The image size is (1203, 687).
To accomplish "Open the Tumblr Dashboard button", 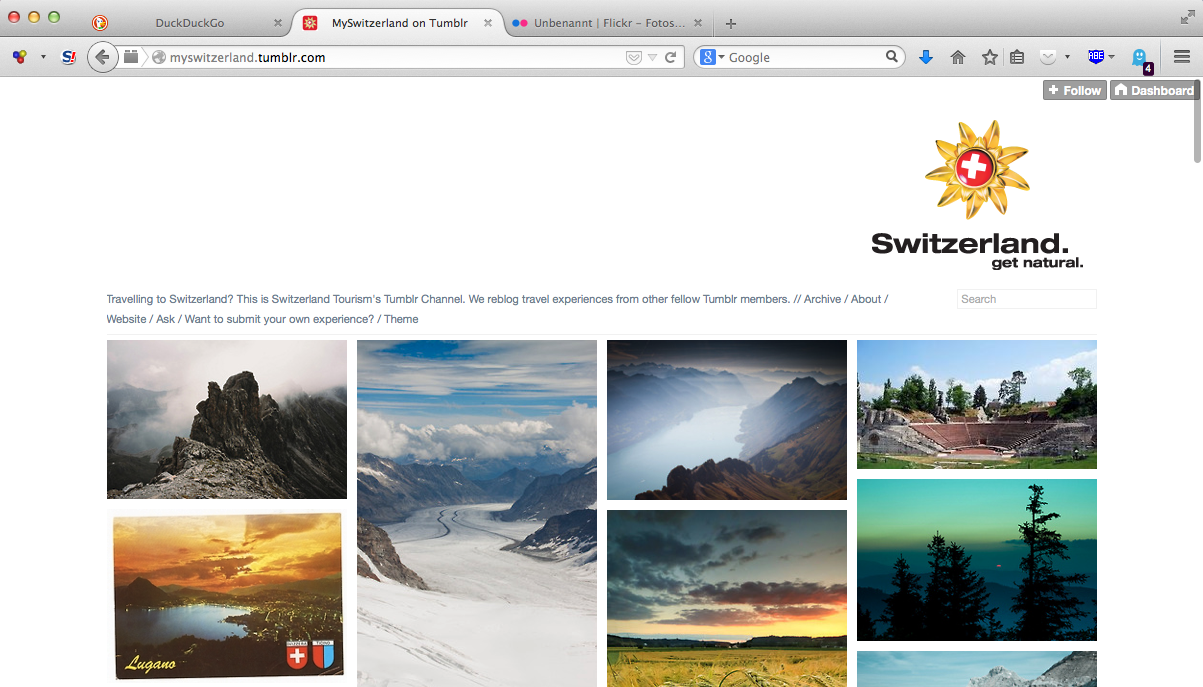I will pyautogui.click(x=1154, y=90).
